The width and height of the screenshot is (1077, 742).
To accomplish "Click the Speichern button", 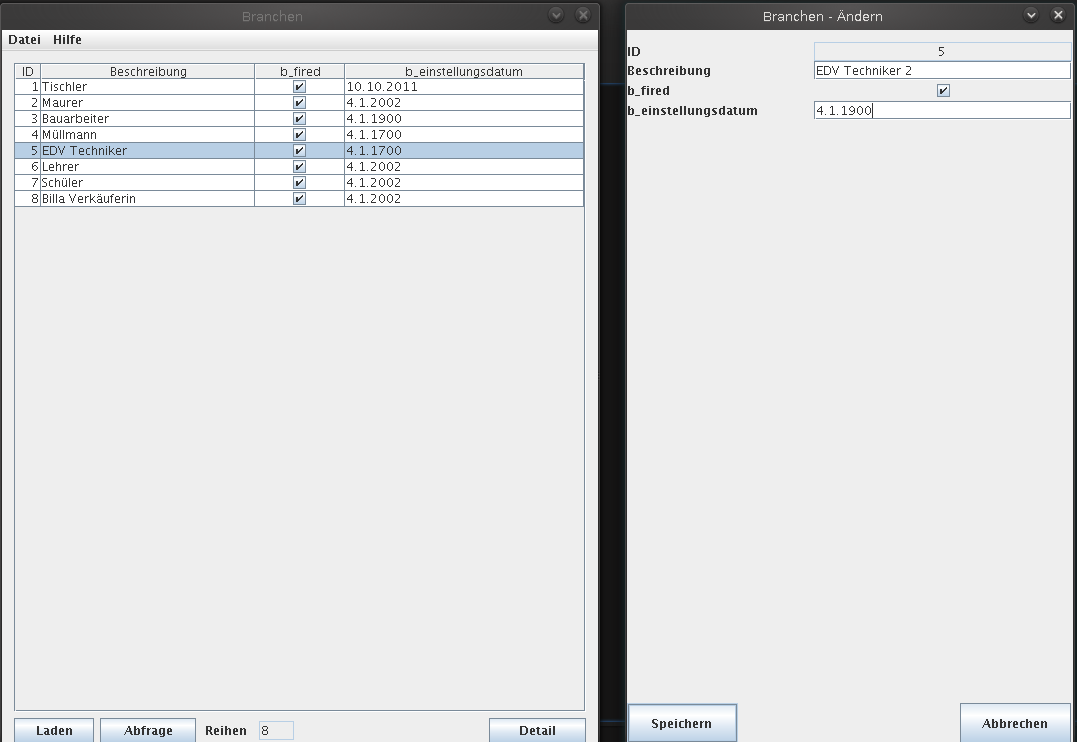I will click(681, 723).
